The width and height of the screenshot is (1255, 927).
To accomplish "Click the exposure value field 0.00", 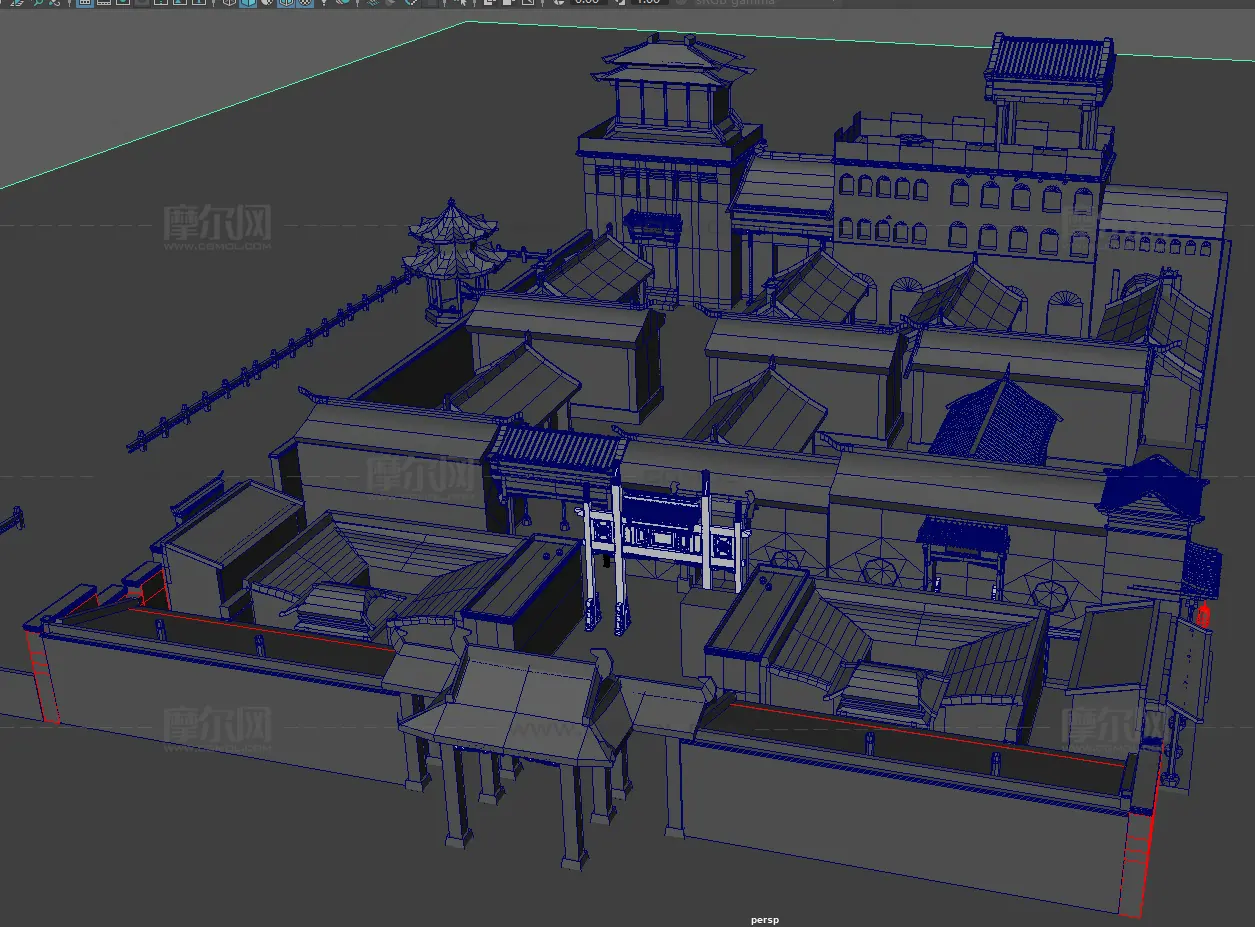I will (587, 3).
